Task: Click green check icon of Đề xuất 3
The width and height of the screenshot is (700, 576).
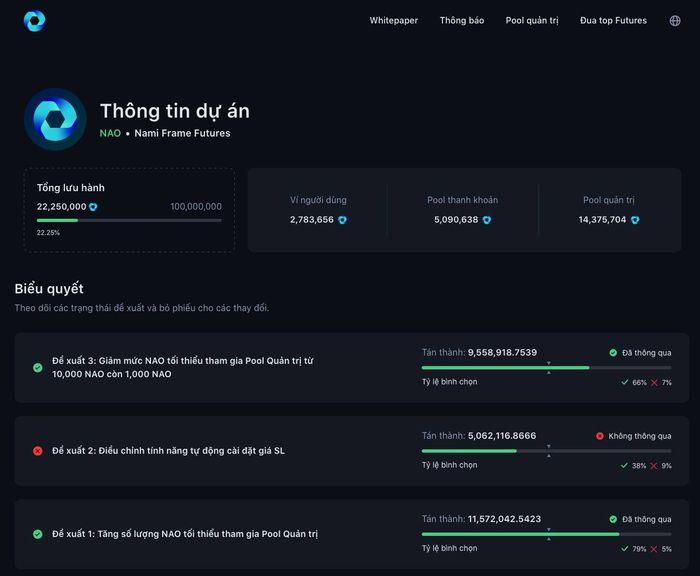Action: (x=38, y=367)
